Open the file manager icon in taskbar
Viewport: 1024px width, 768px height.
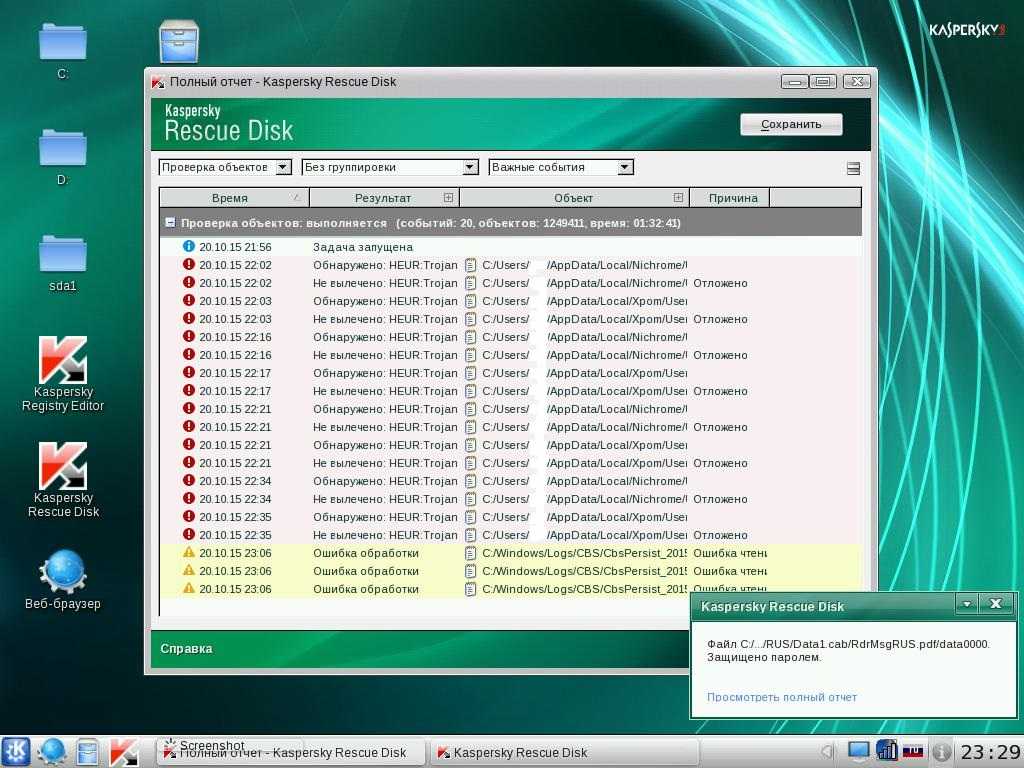tap(87, 752)
